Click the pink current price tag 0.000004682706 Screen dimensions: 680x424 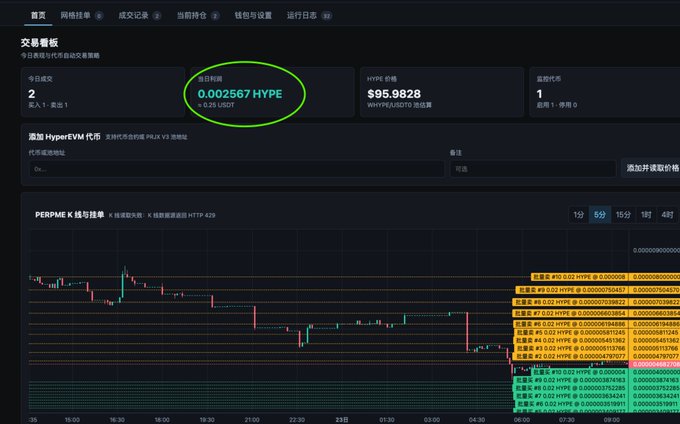pos(654,364)
